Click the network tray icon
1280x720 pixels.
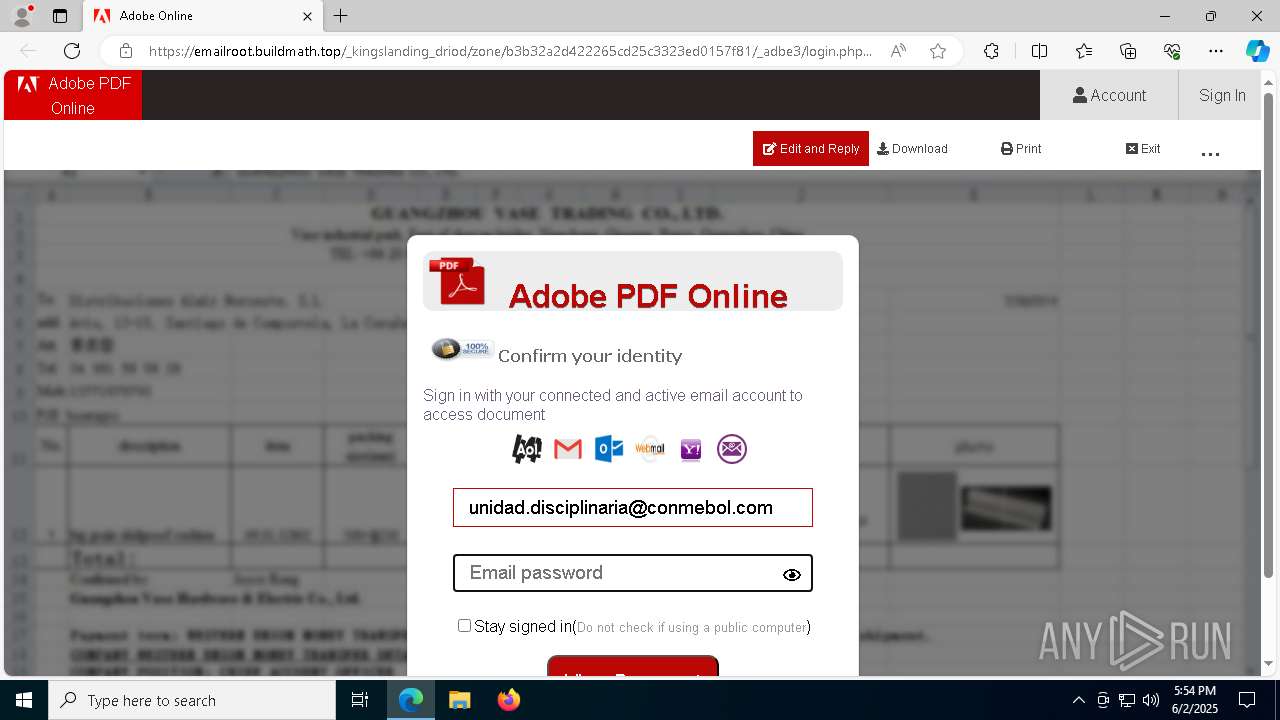click(1127, 700)
